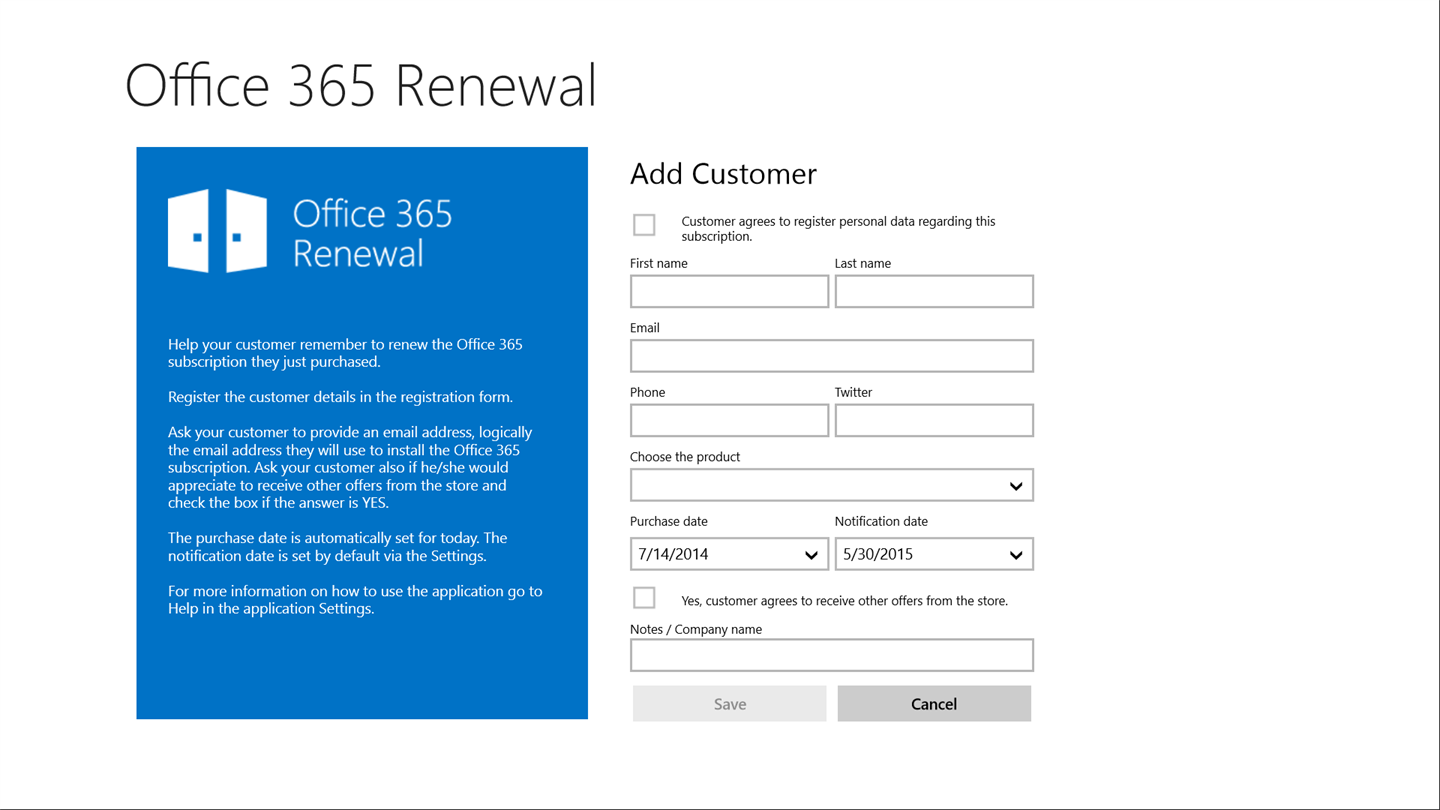Expand the Notification date picker
The width and height of the screenshot is (1440, 810).
coord(934,554)
